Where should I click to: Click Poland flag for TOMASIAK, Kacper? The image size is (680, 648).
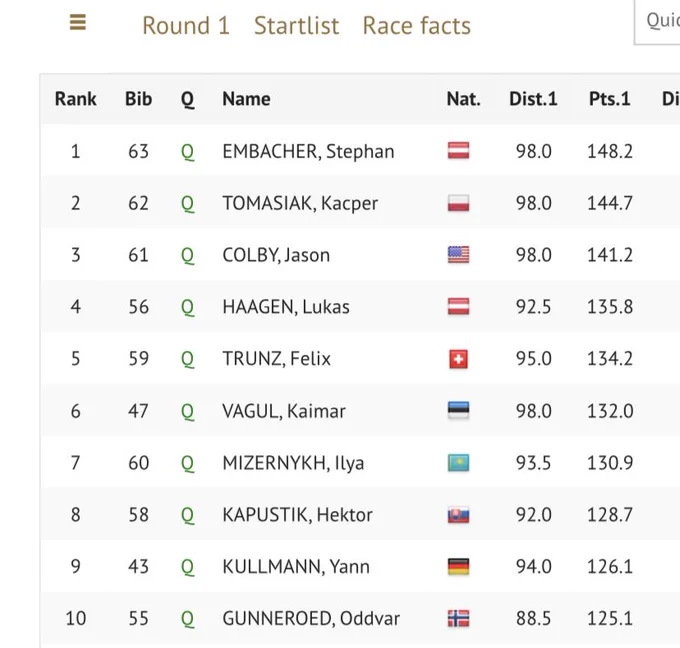click(458, 203)
